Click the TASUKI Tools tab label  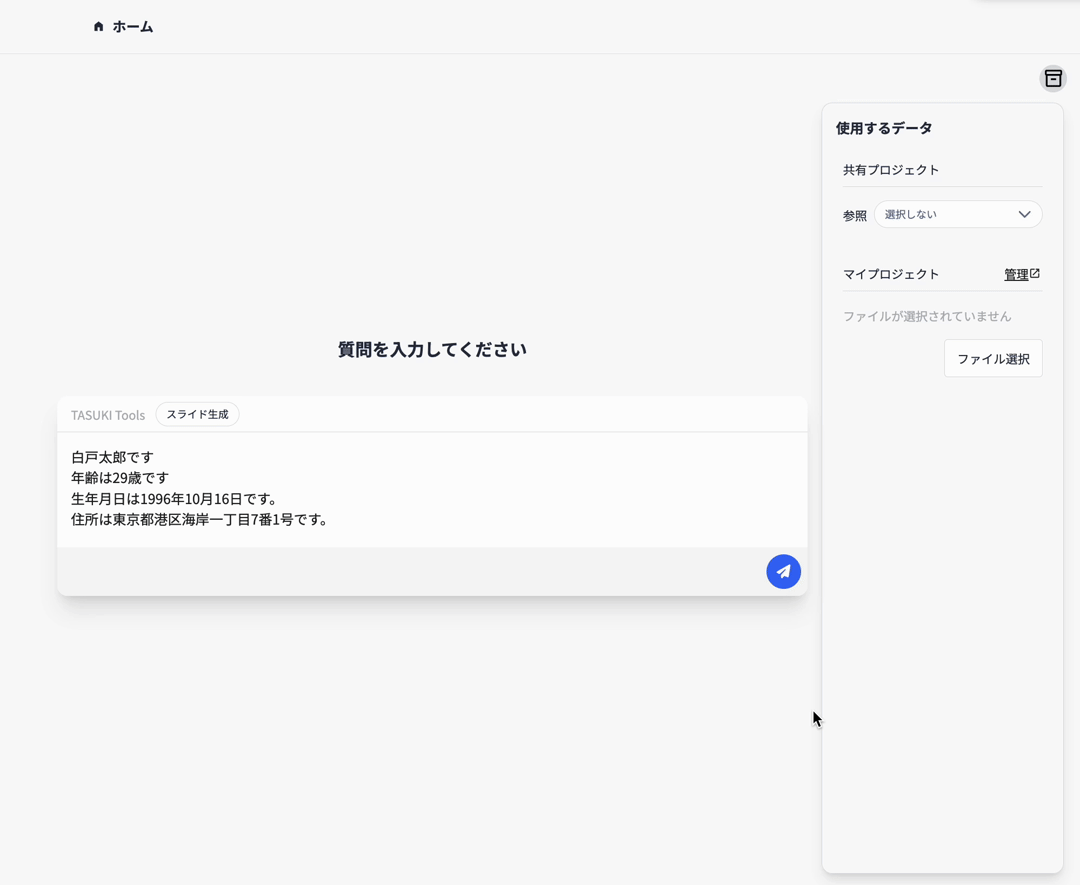coord(107,414)
